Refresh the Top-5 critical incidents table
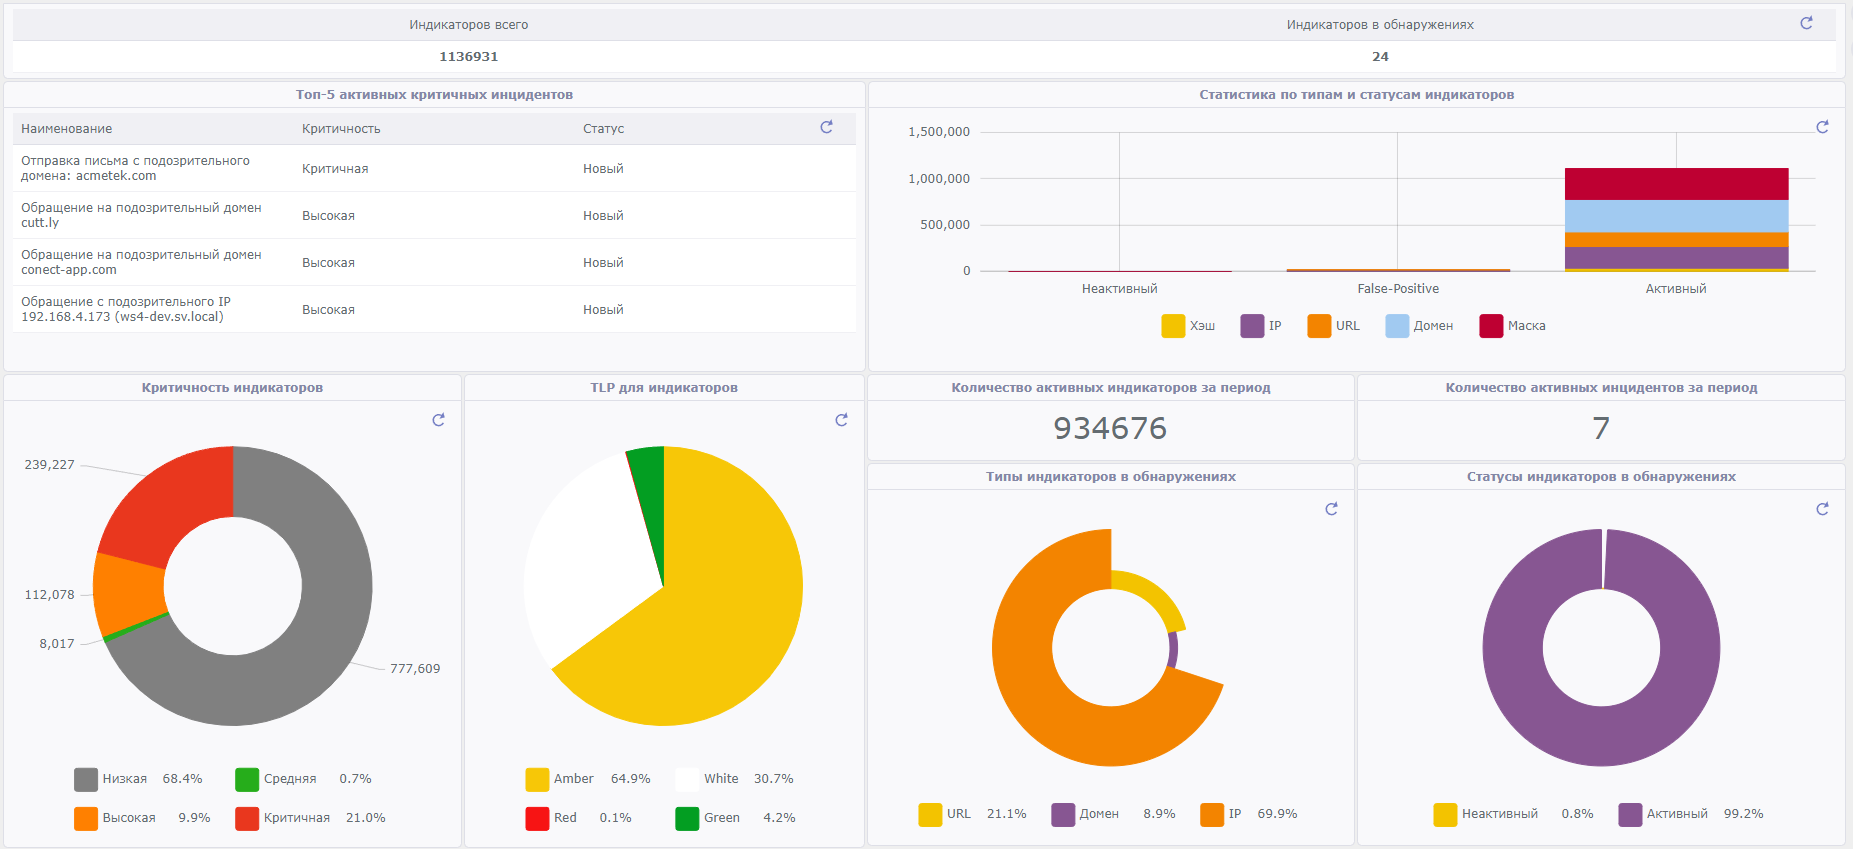 (826, 127)
